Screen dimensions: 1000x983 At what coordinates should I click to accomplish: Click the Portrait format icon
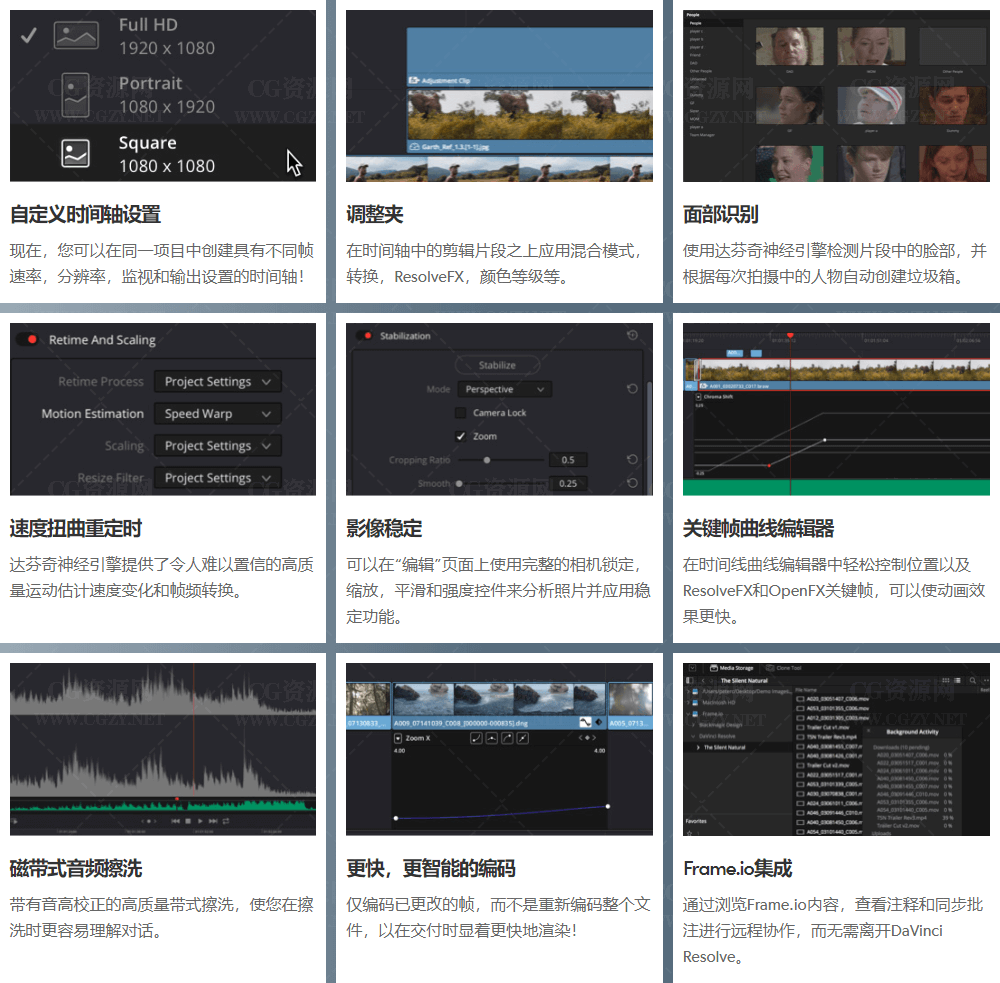(x=76, y=94)
